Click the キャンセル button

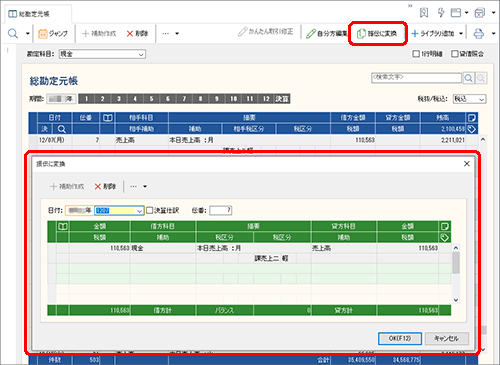pyautogui.click(x=447, y=338)
